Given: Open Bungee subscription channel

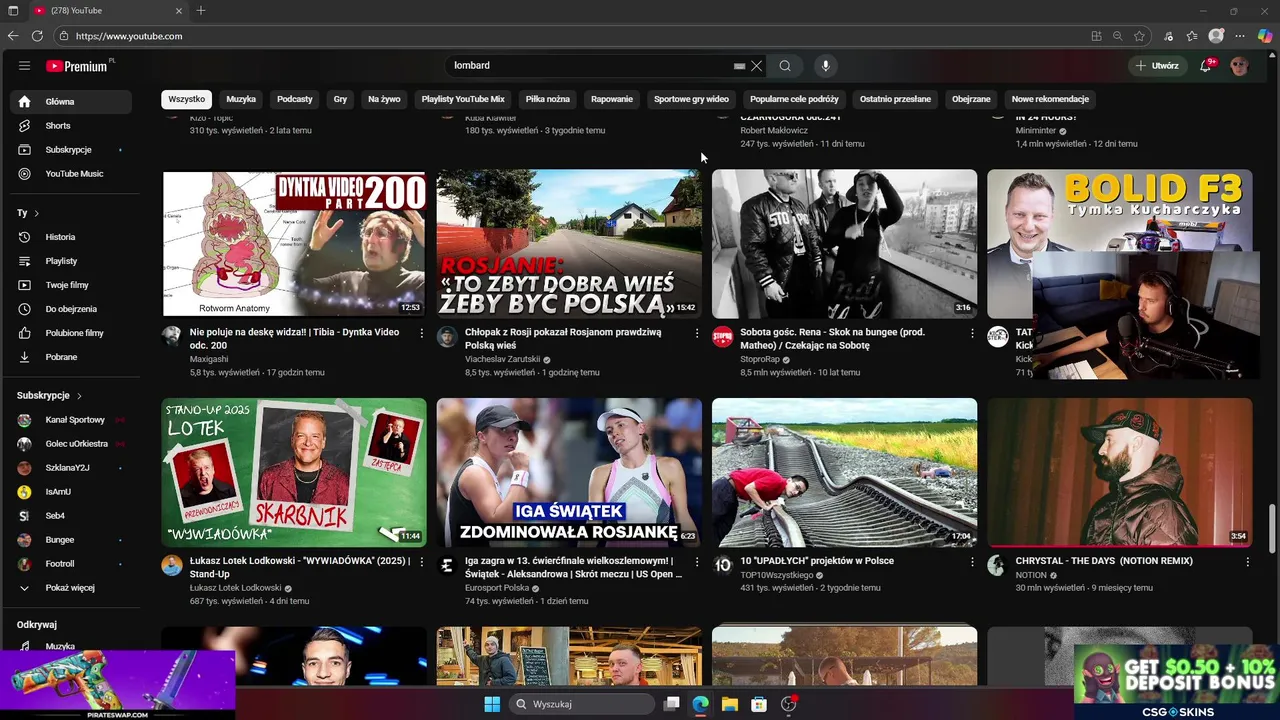Looking at the screenshot, I should click(70, 540).
